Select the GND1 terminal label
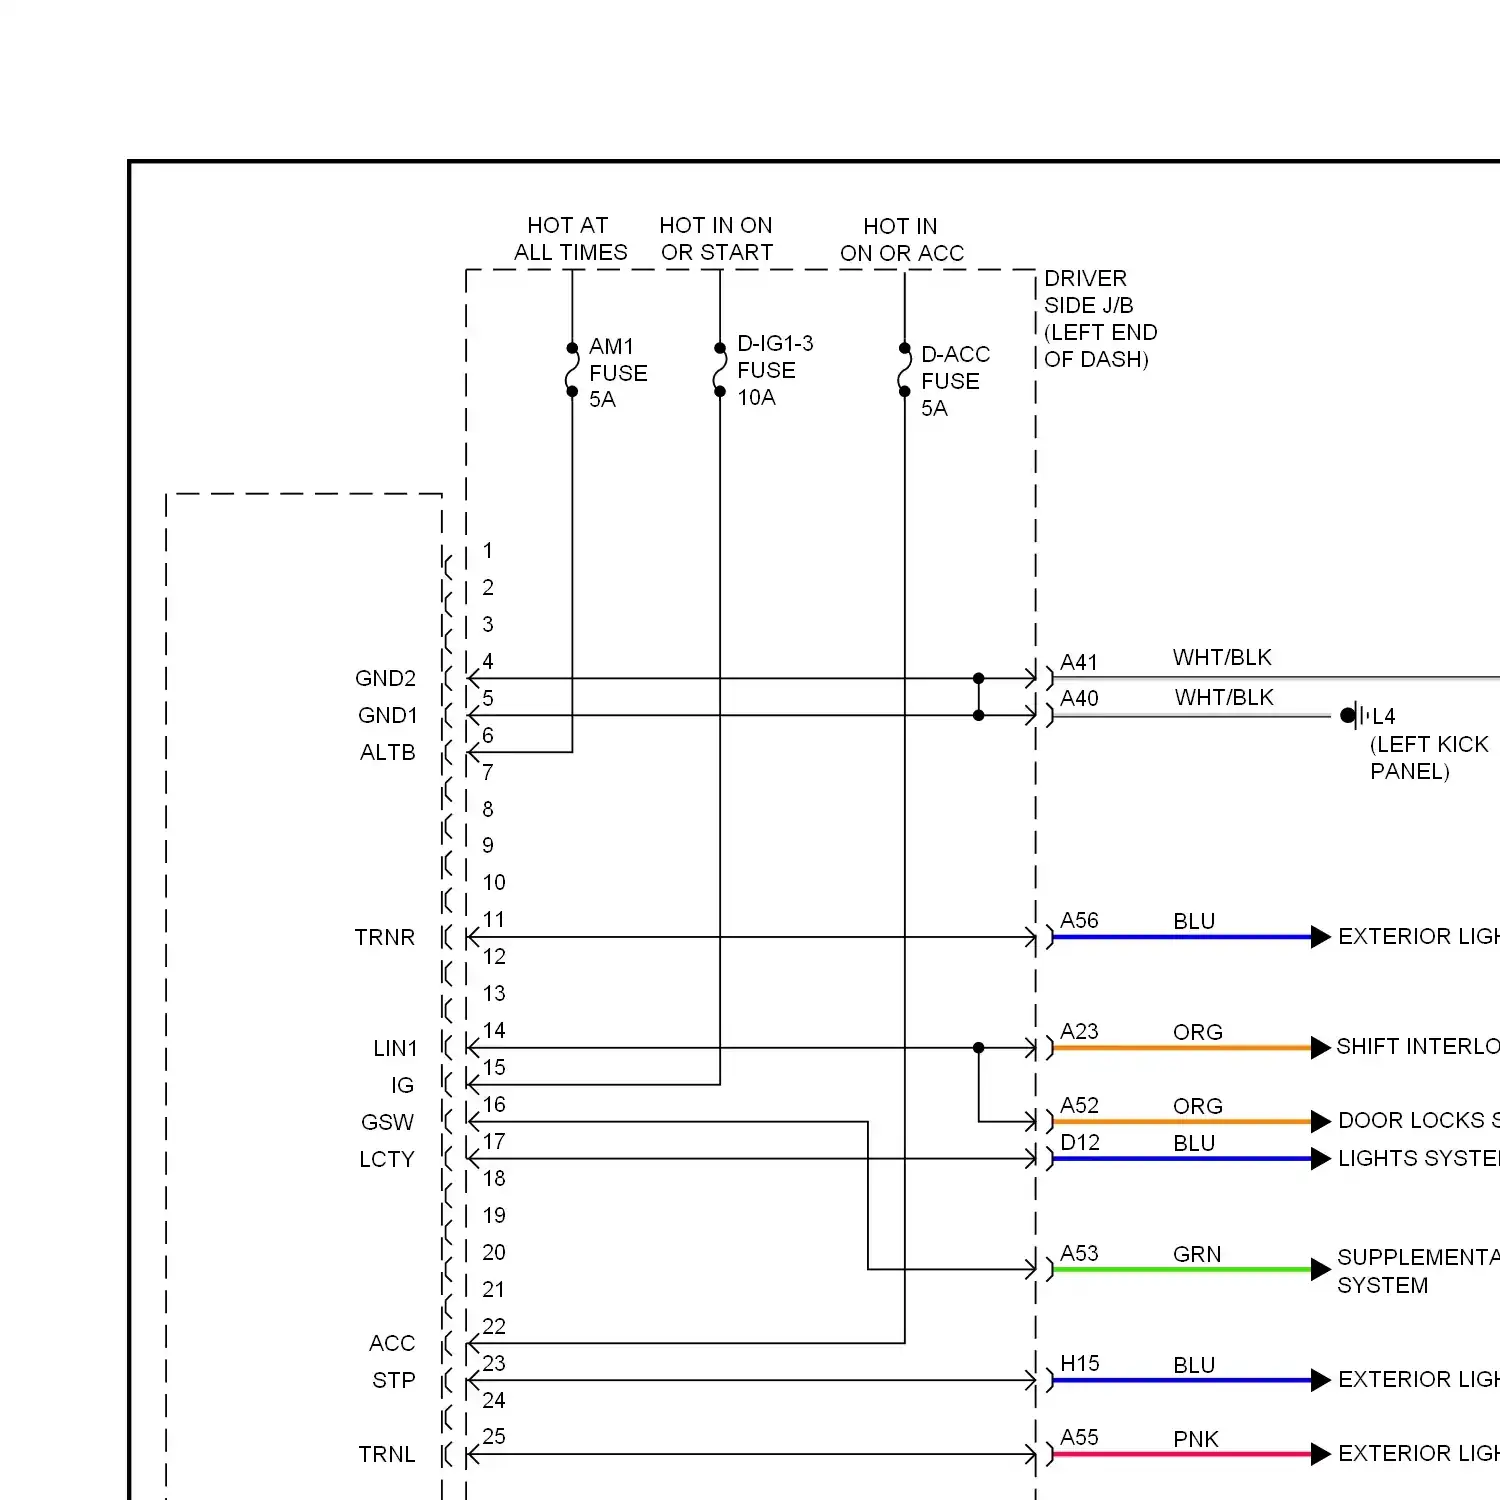The width and height of the screenshot is (1500, 1500). [x=387, y=715]
